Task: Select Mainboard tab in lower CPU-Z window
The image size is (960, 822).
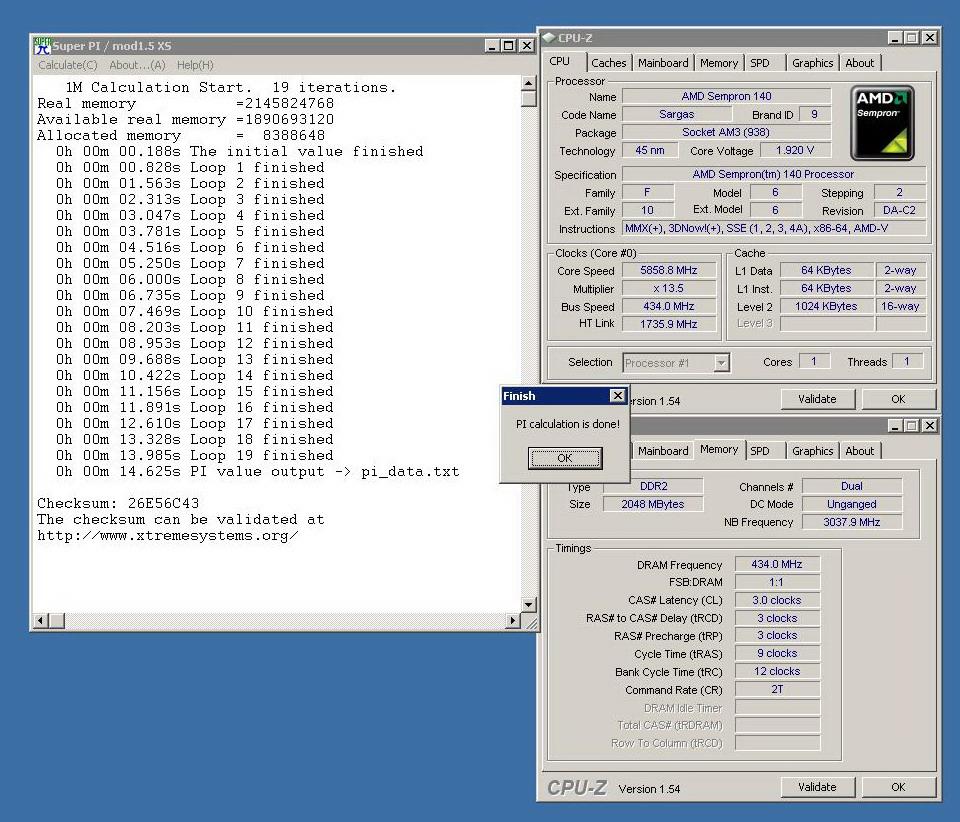Action: coord(663,451)
